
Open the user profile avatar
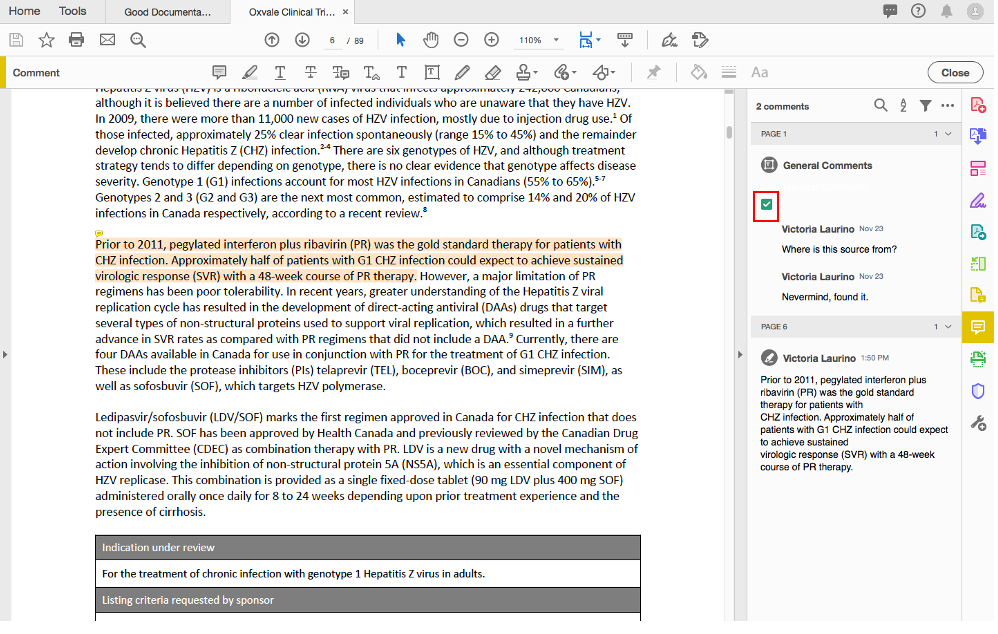pyautogui.click(x=975, y=11)
